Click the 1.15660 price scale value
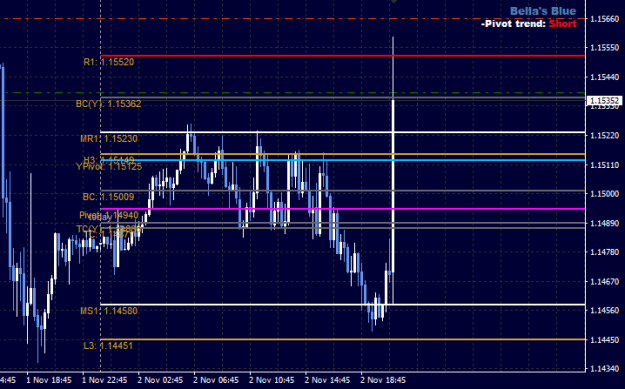Image resolution: width=625 pixels, height=389 pixels. 605,19
